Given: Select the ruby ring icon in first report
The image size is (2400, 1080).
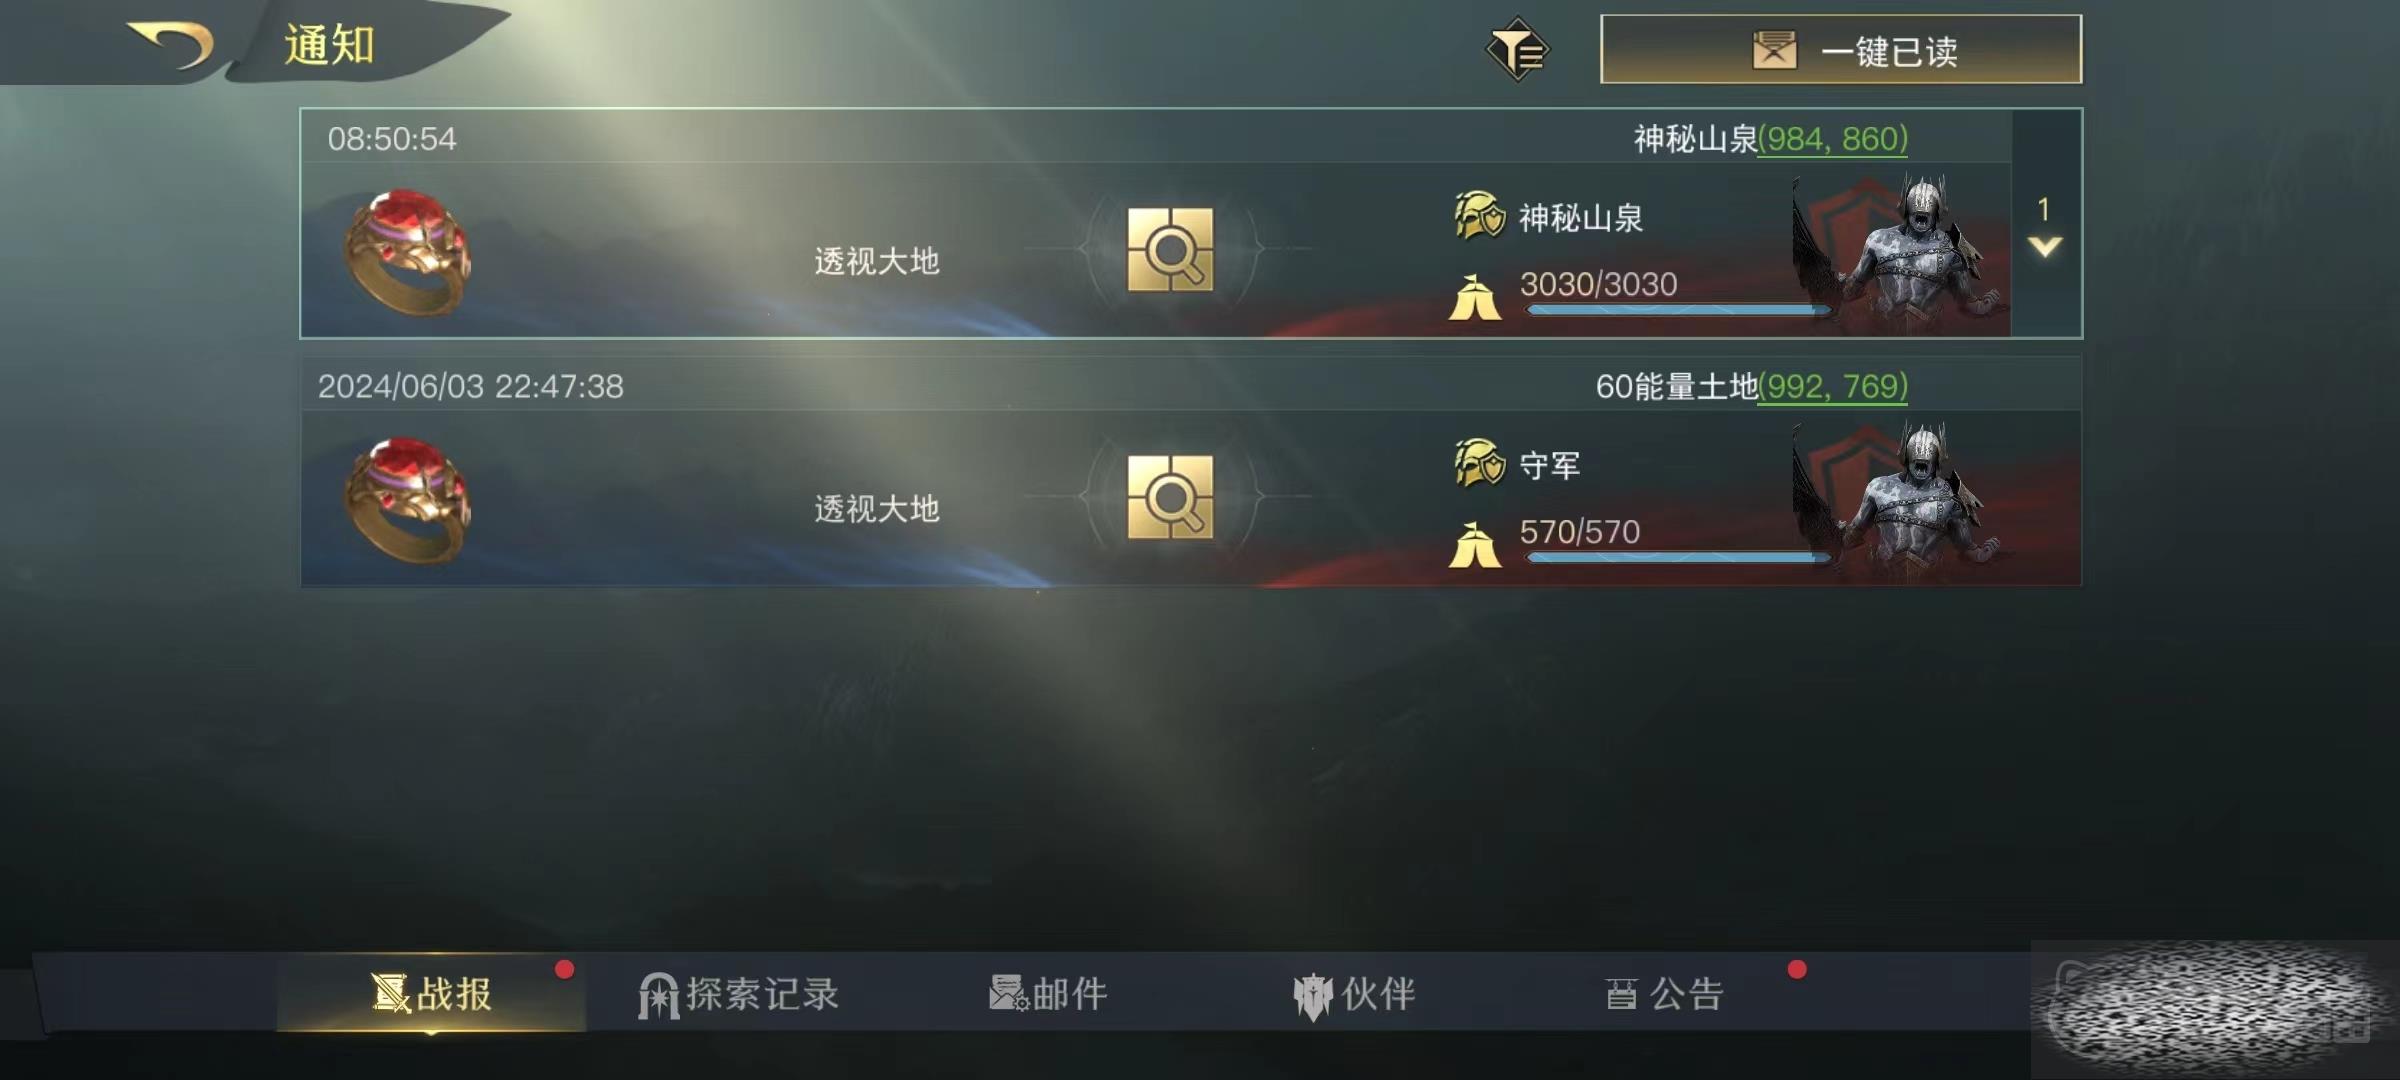Looking at the screenshot, I should point(407,251).
